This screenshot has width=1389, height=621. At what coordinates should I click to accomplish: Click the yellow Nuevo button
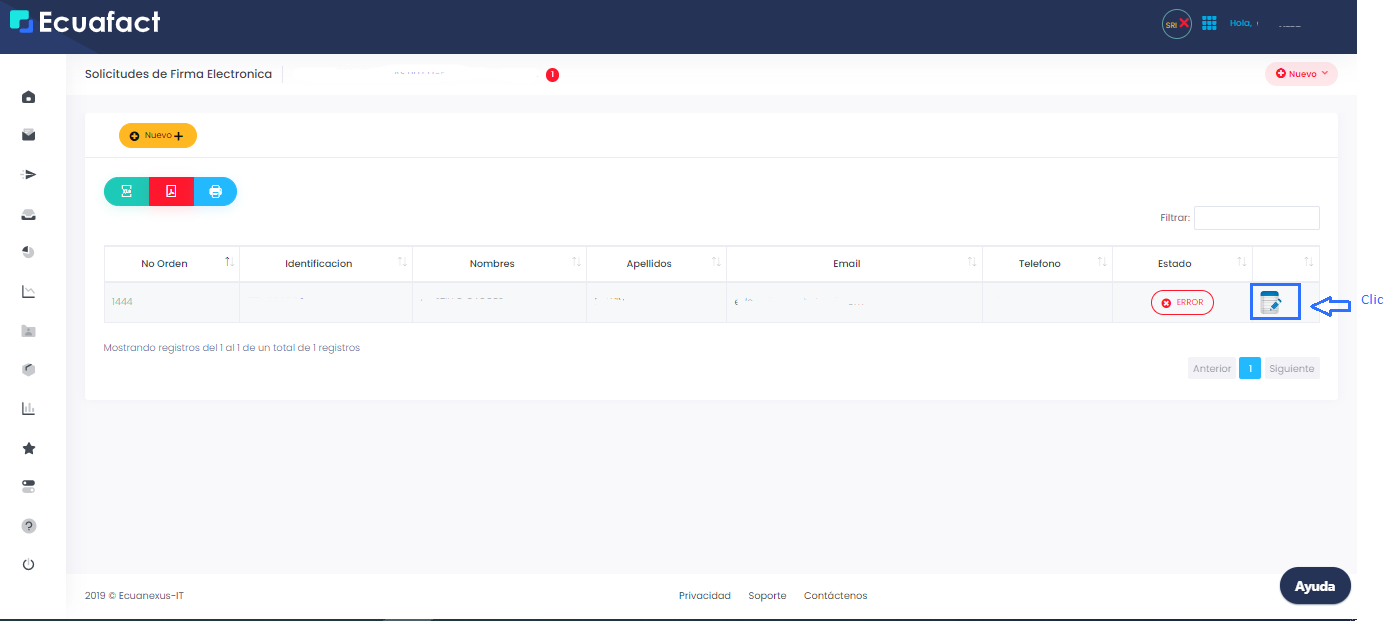158,136
